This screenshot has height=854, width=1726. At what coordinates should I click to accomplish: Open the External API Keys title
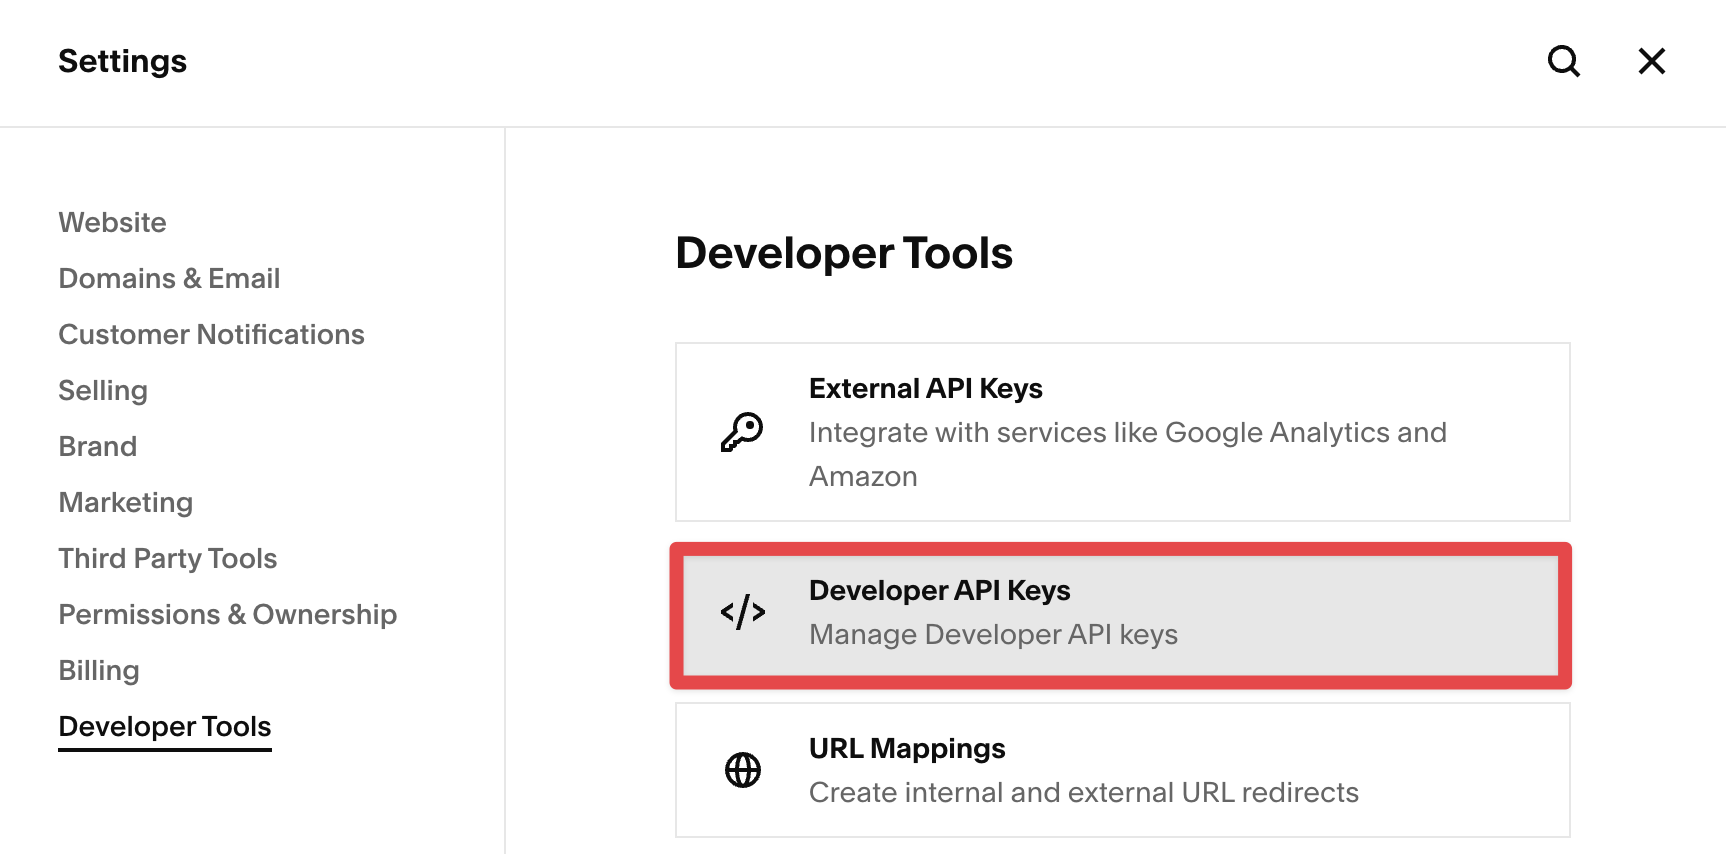click(x=925, y=388)
